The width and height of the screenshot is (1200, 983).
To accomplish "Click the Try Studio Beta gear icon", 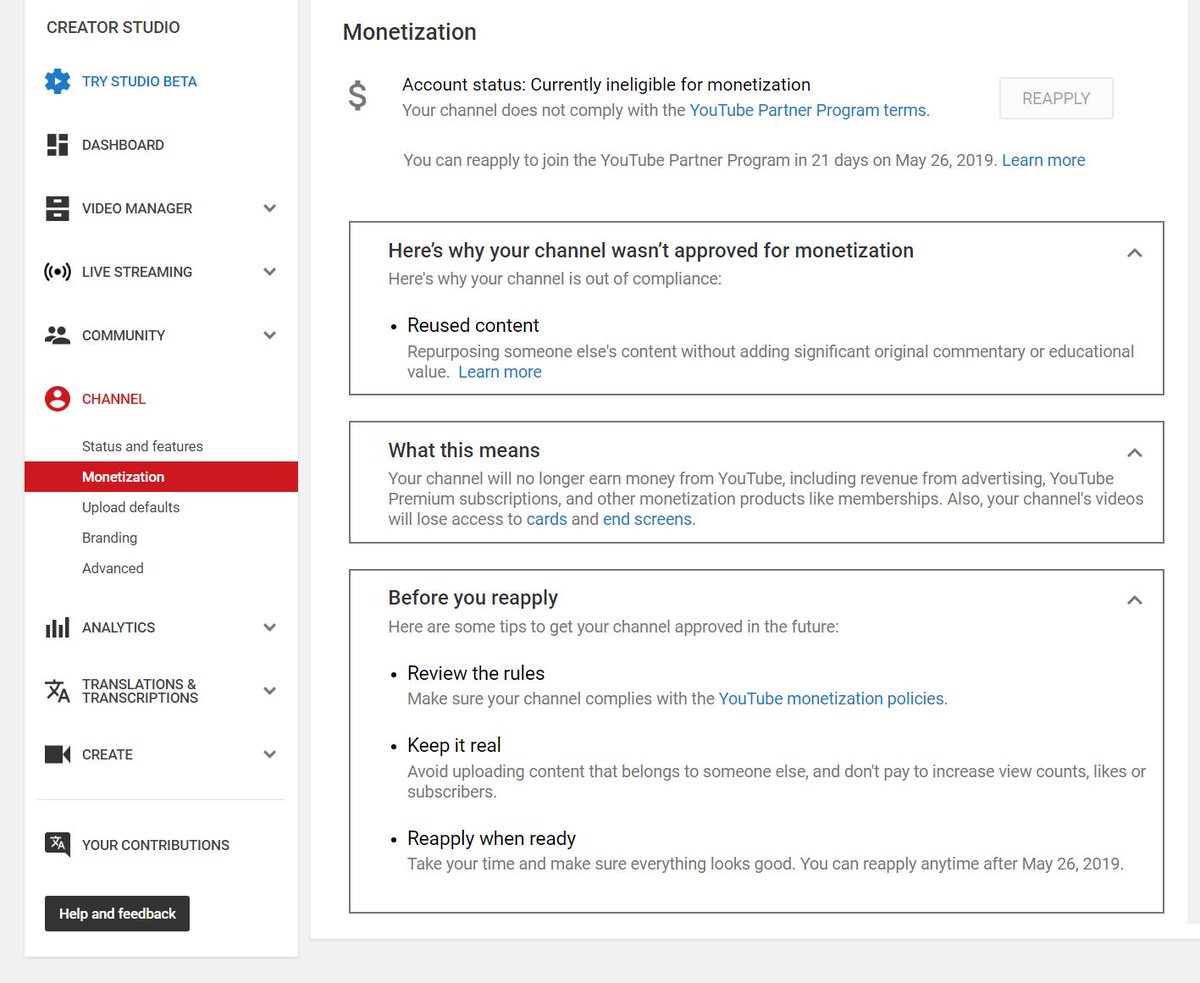I will 58,81.
